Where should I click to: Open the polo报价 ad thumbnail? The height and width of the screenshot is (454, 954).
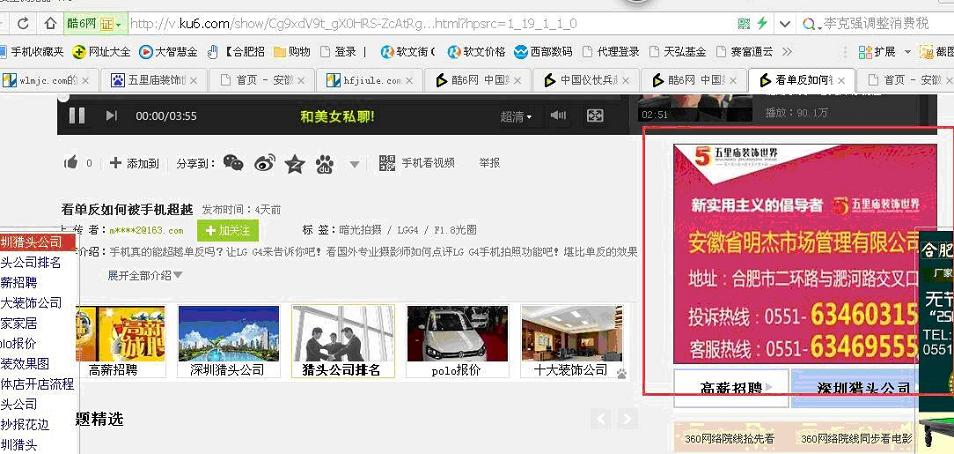tap(457, 341)
